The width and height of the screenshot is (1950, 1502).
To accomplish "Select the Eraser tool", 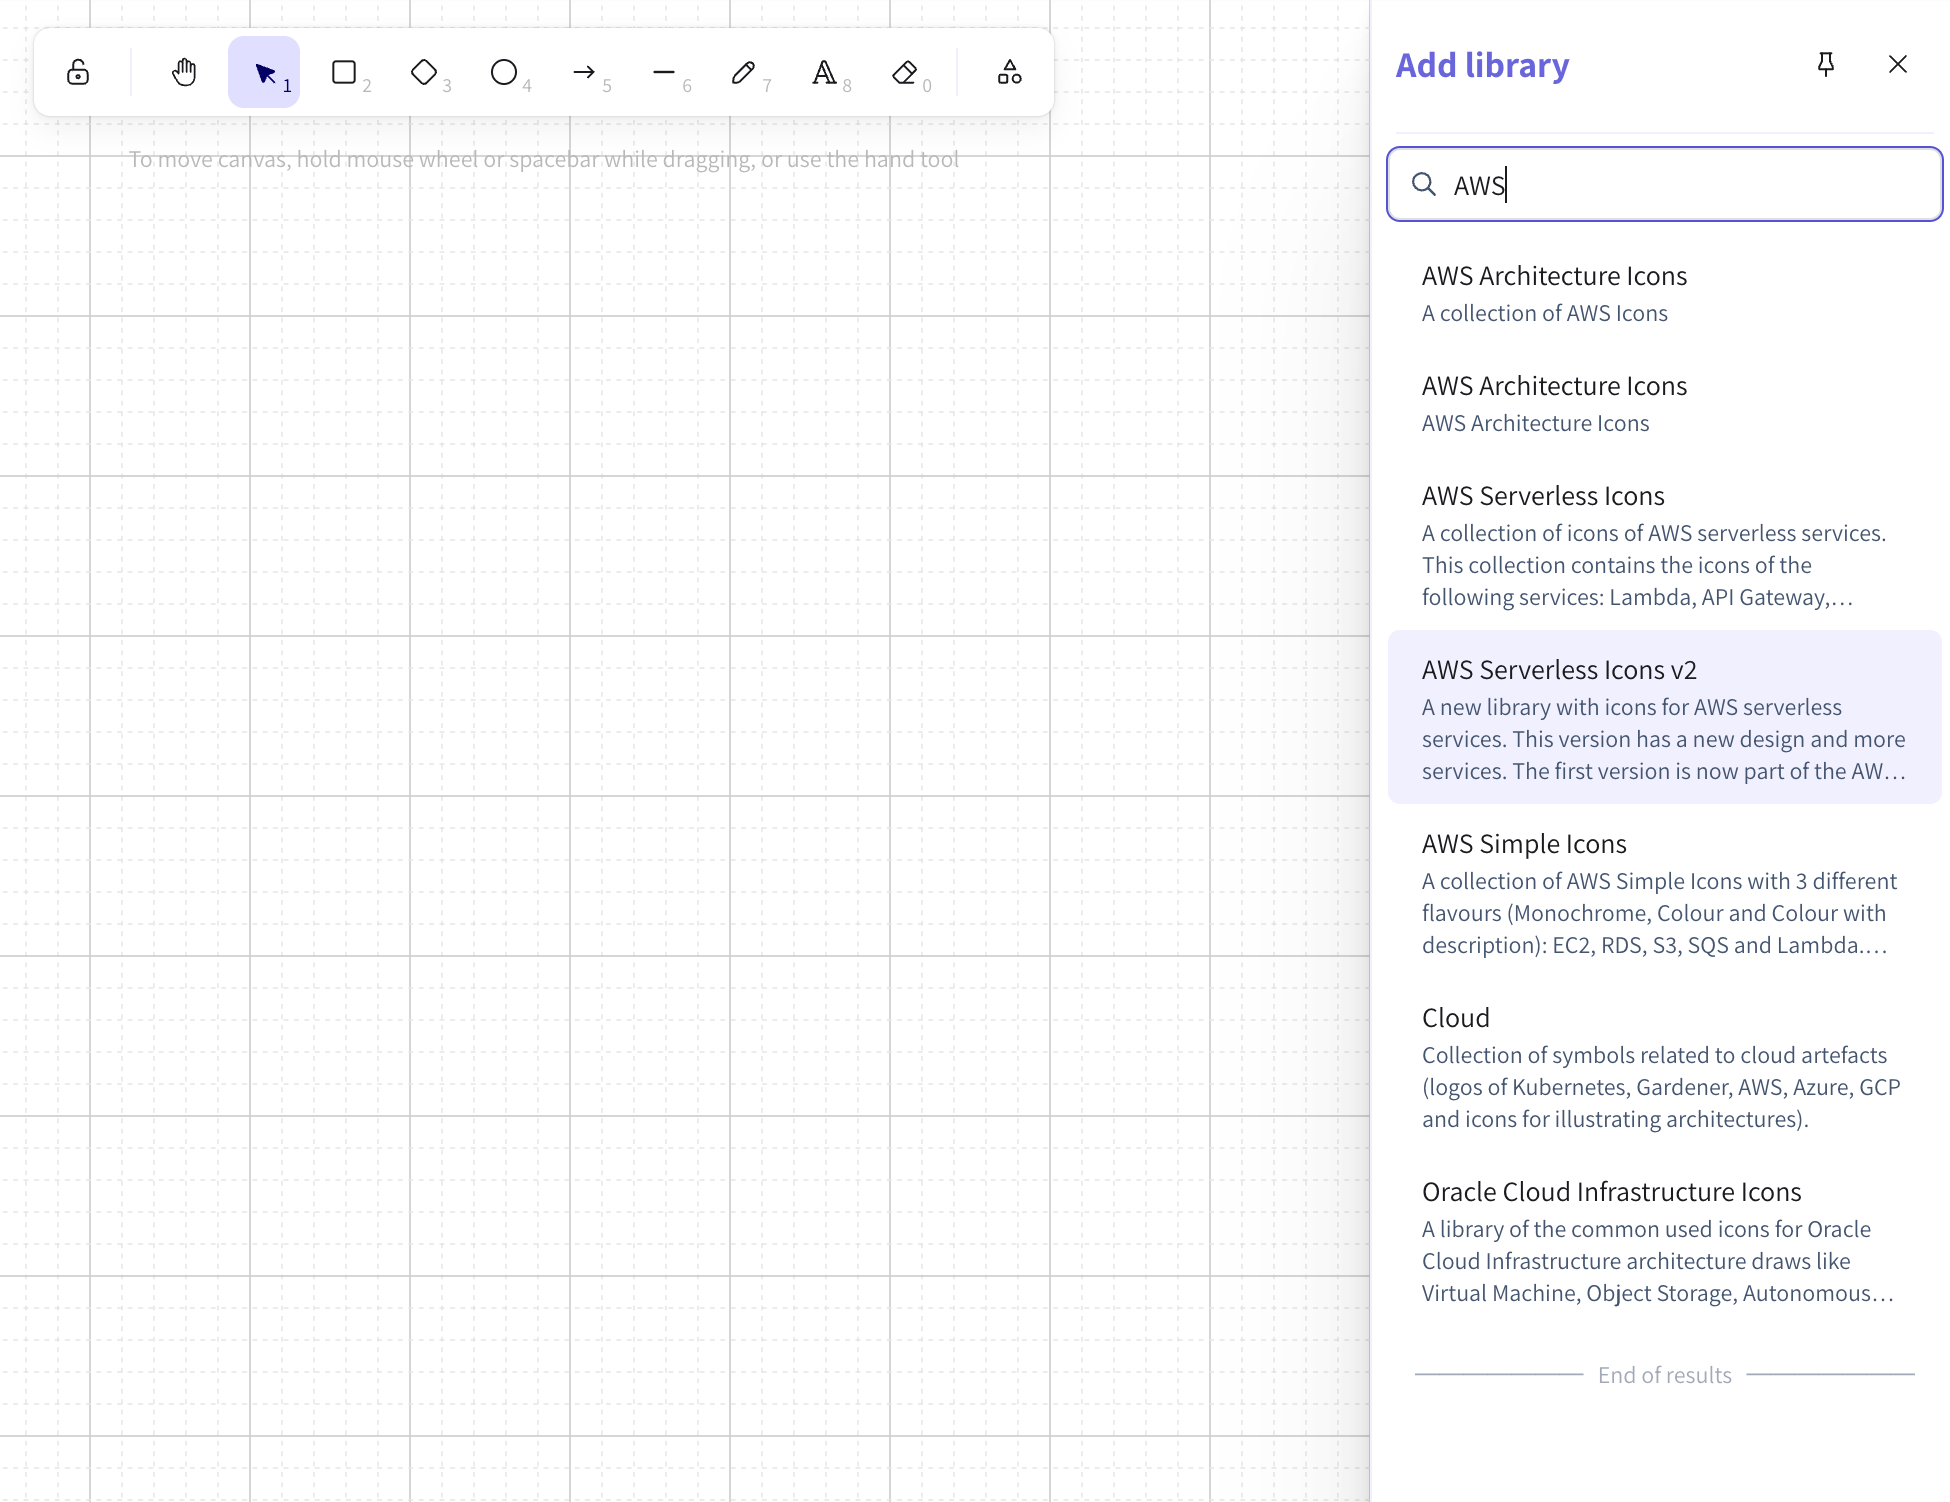I will pyautogui.click(x=905, y=71).
